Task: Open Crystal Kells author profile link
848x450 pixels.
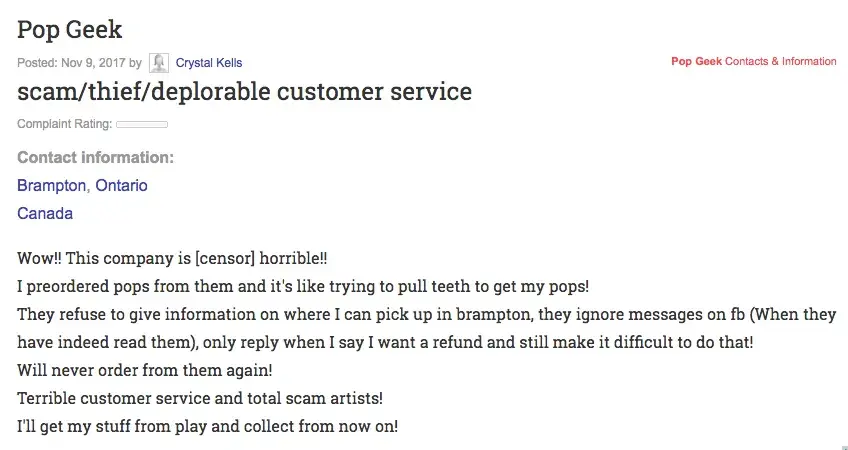Action: pos(209,63)
